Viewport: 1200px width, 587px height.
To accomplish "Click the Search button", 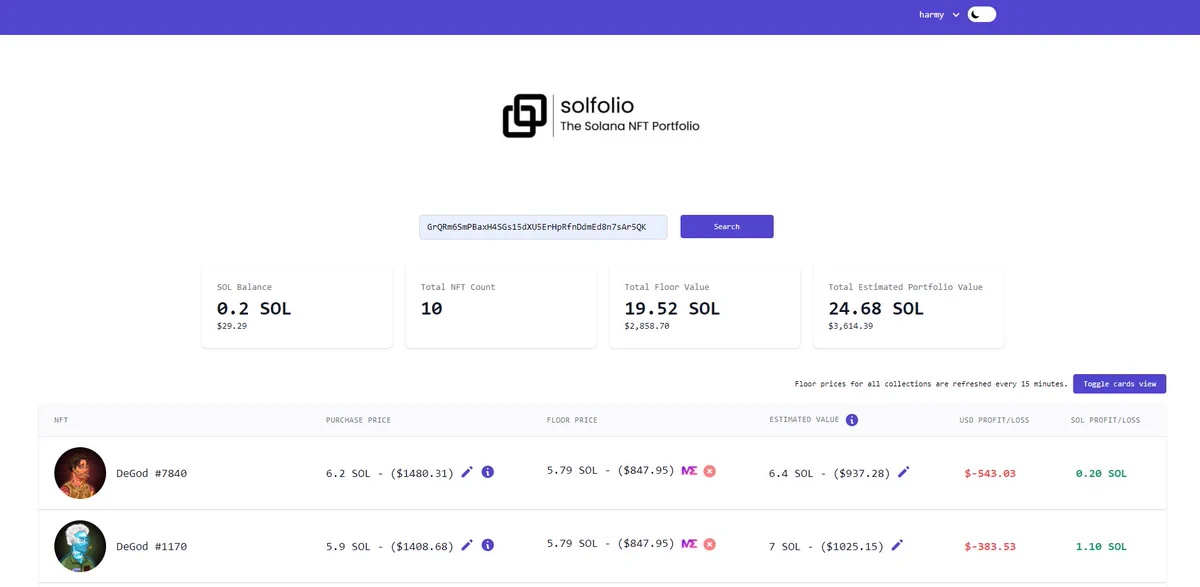I will click(x=727, y=226).
